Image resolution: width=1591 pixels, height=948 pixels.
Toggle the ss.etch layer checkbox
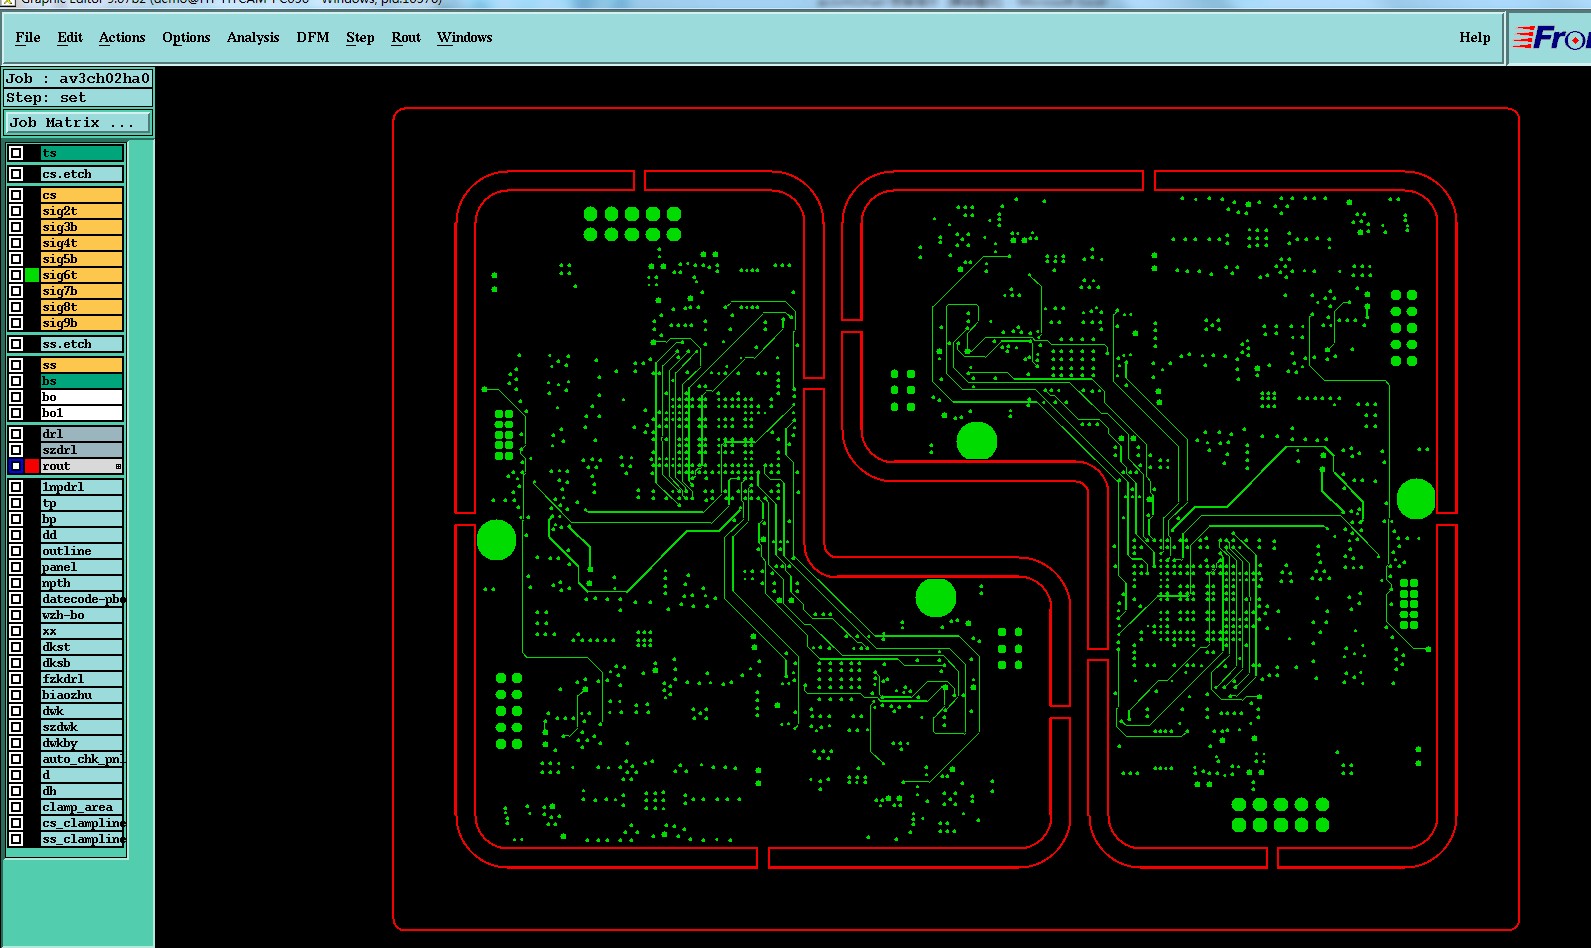pyautogui.click(x=16, y=344)
